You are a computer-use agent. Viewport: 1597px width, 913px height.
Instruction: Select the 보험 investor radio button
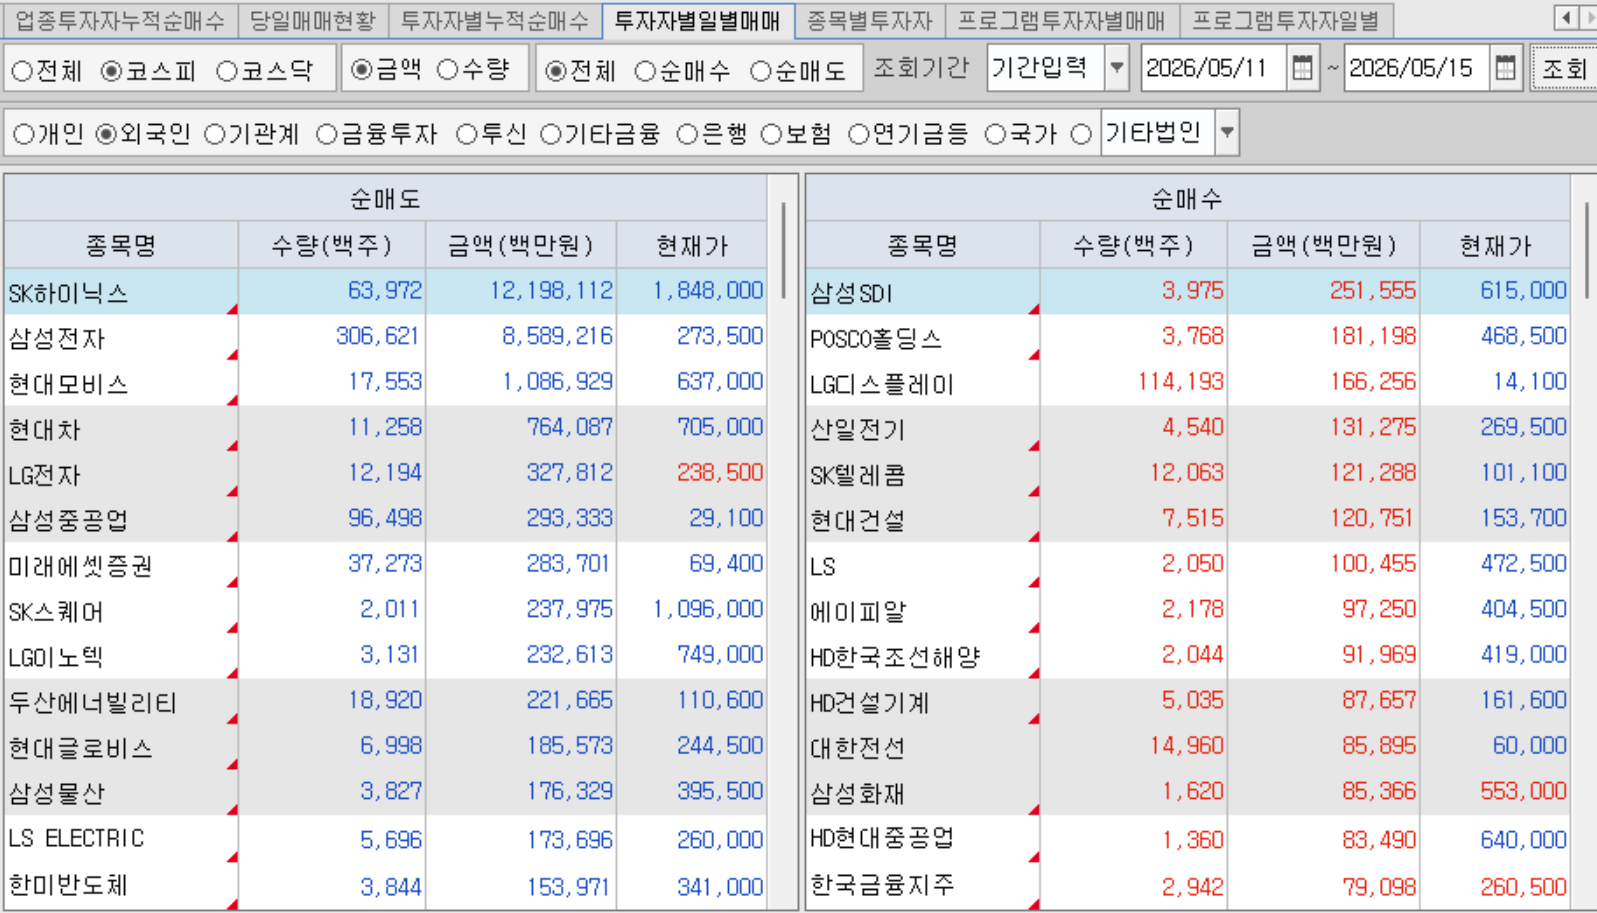click(771, 134)
